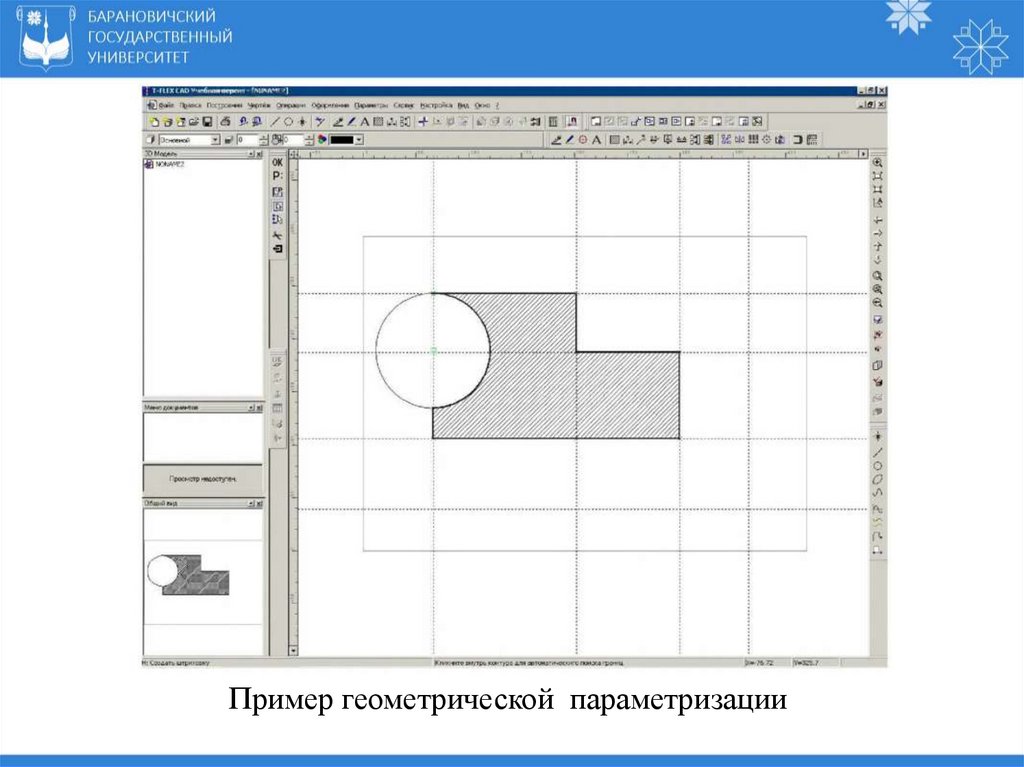Screen dimensions: 1024x767
Task: Open the color dropdown arrow next to black swatch
Action: (x=359, y=140)
